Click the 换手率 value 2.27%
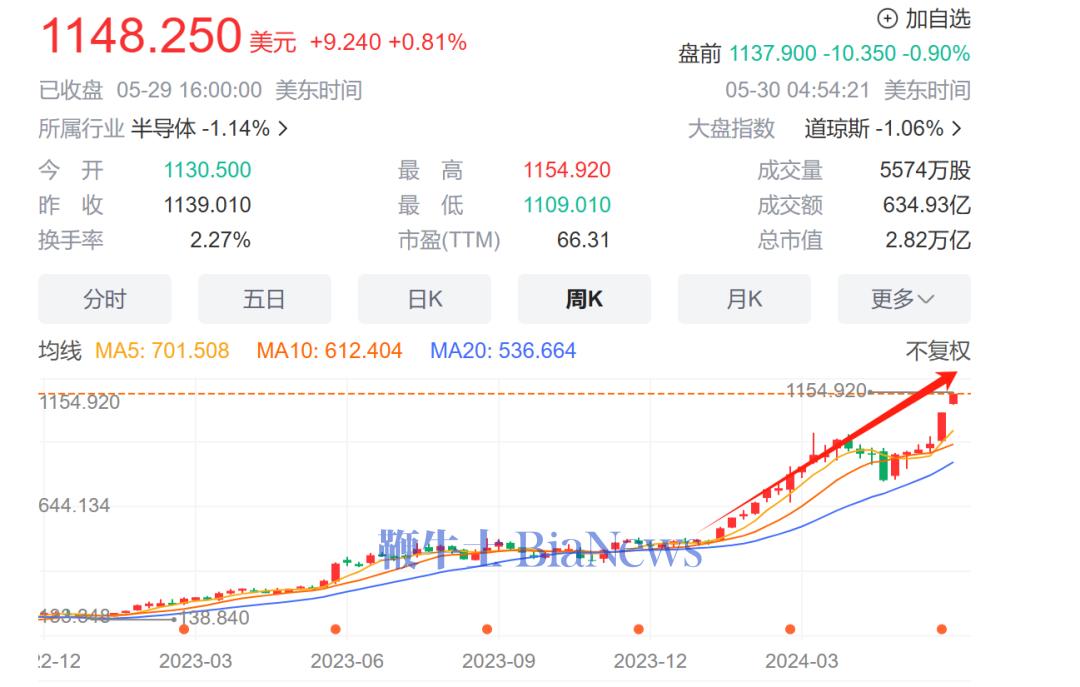 (220, 240)
